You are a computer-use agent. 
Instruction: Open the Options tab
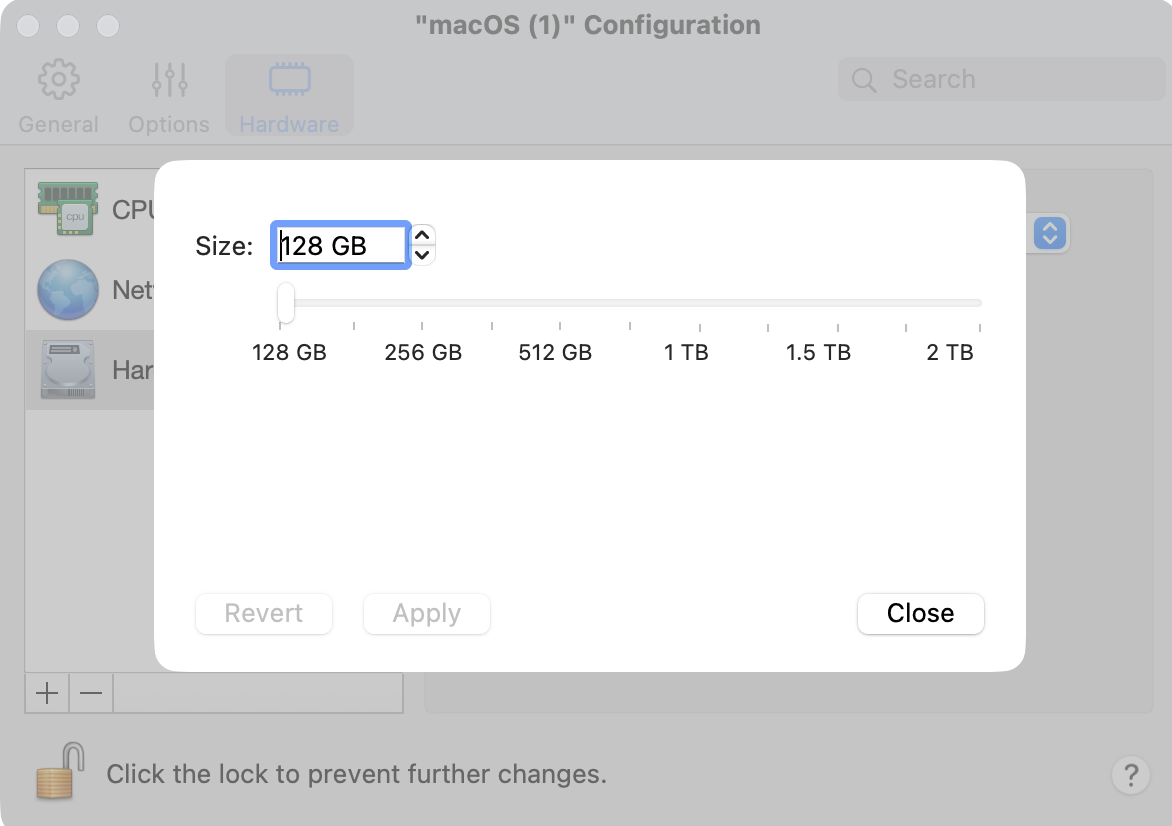[x=169, y=97]
